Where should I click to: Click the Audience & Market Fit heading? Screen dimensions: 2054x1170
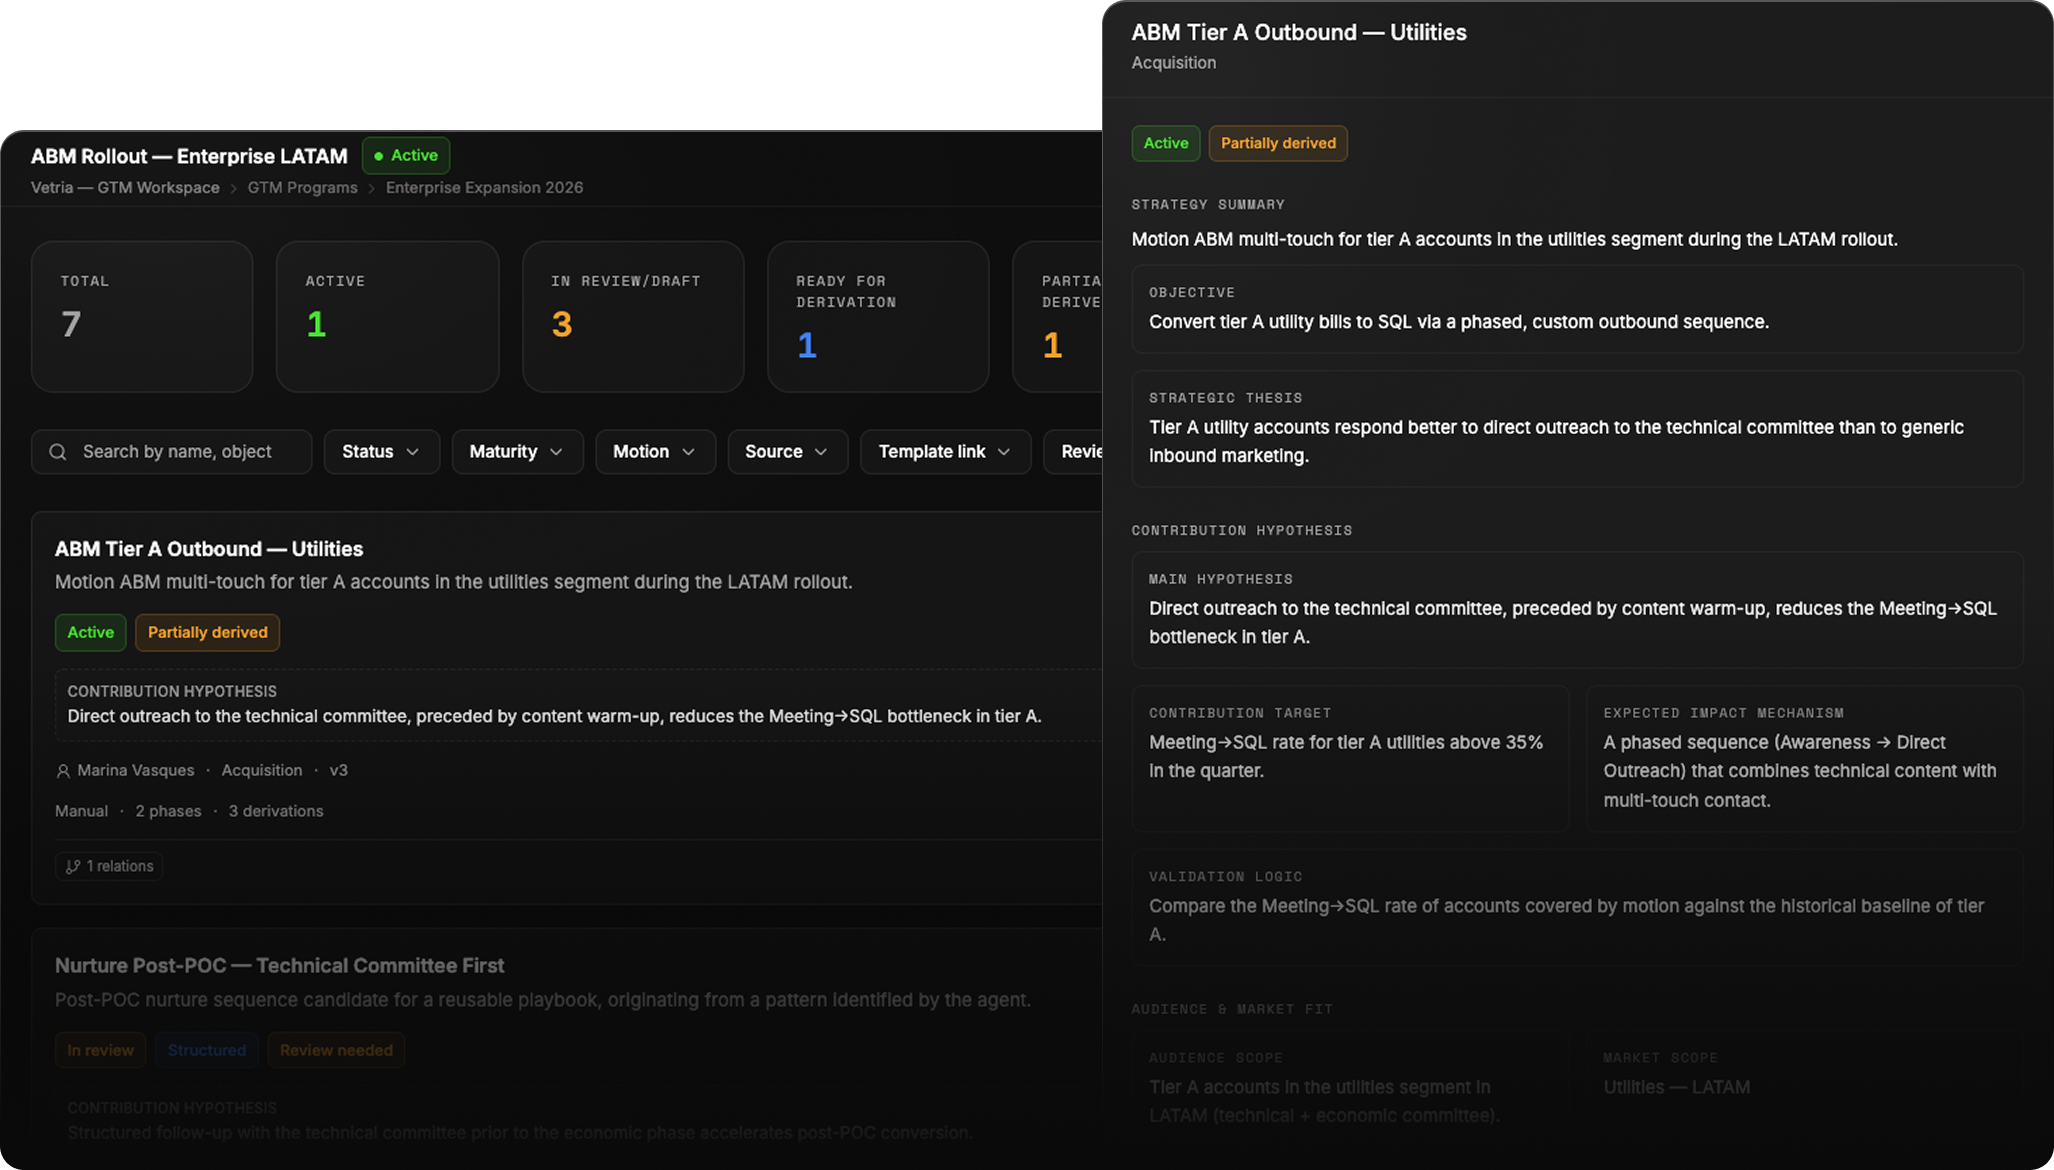coord(1232,1010)
